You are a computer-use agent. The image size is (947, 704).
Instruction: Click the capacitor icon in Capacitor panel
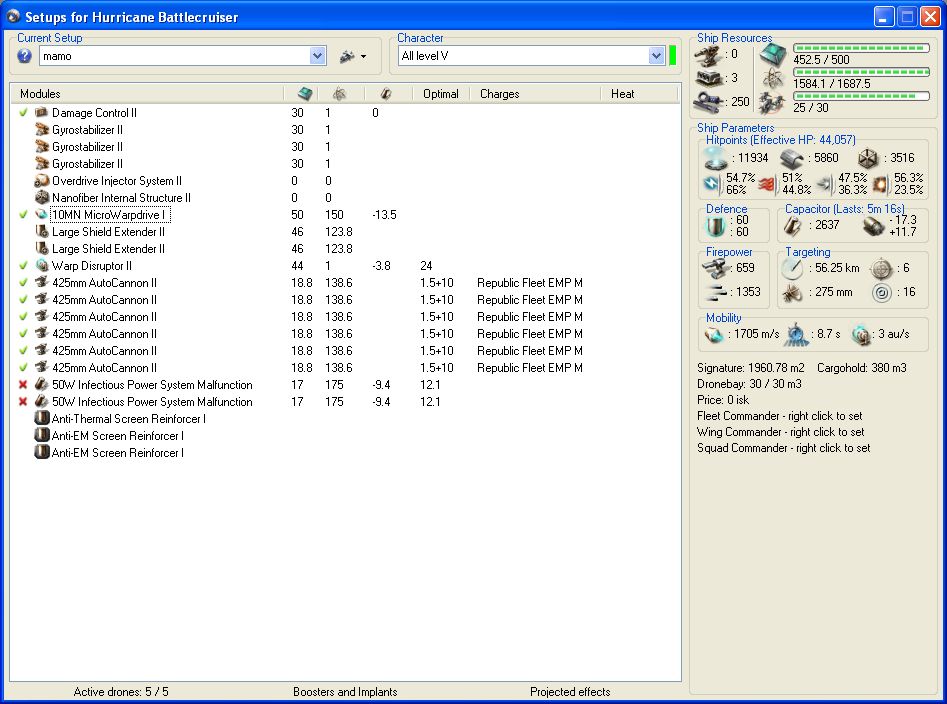coord(794,226)
